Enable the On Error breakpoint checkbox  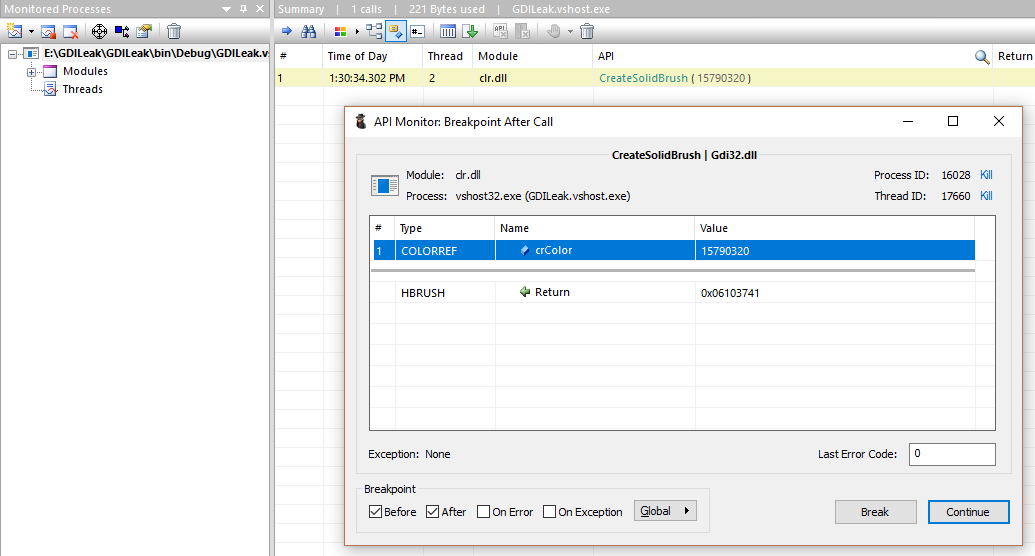point(483,512)
